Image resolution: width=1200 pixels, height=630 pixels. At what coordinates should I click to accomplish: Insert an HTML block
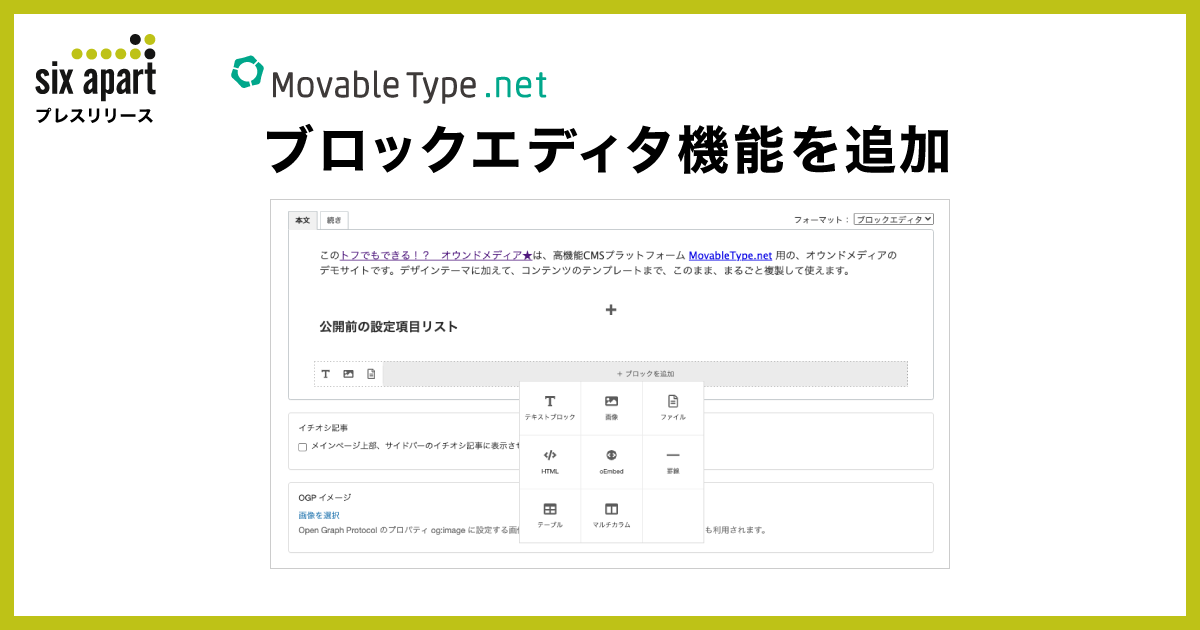click(x=550, y=462)
